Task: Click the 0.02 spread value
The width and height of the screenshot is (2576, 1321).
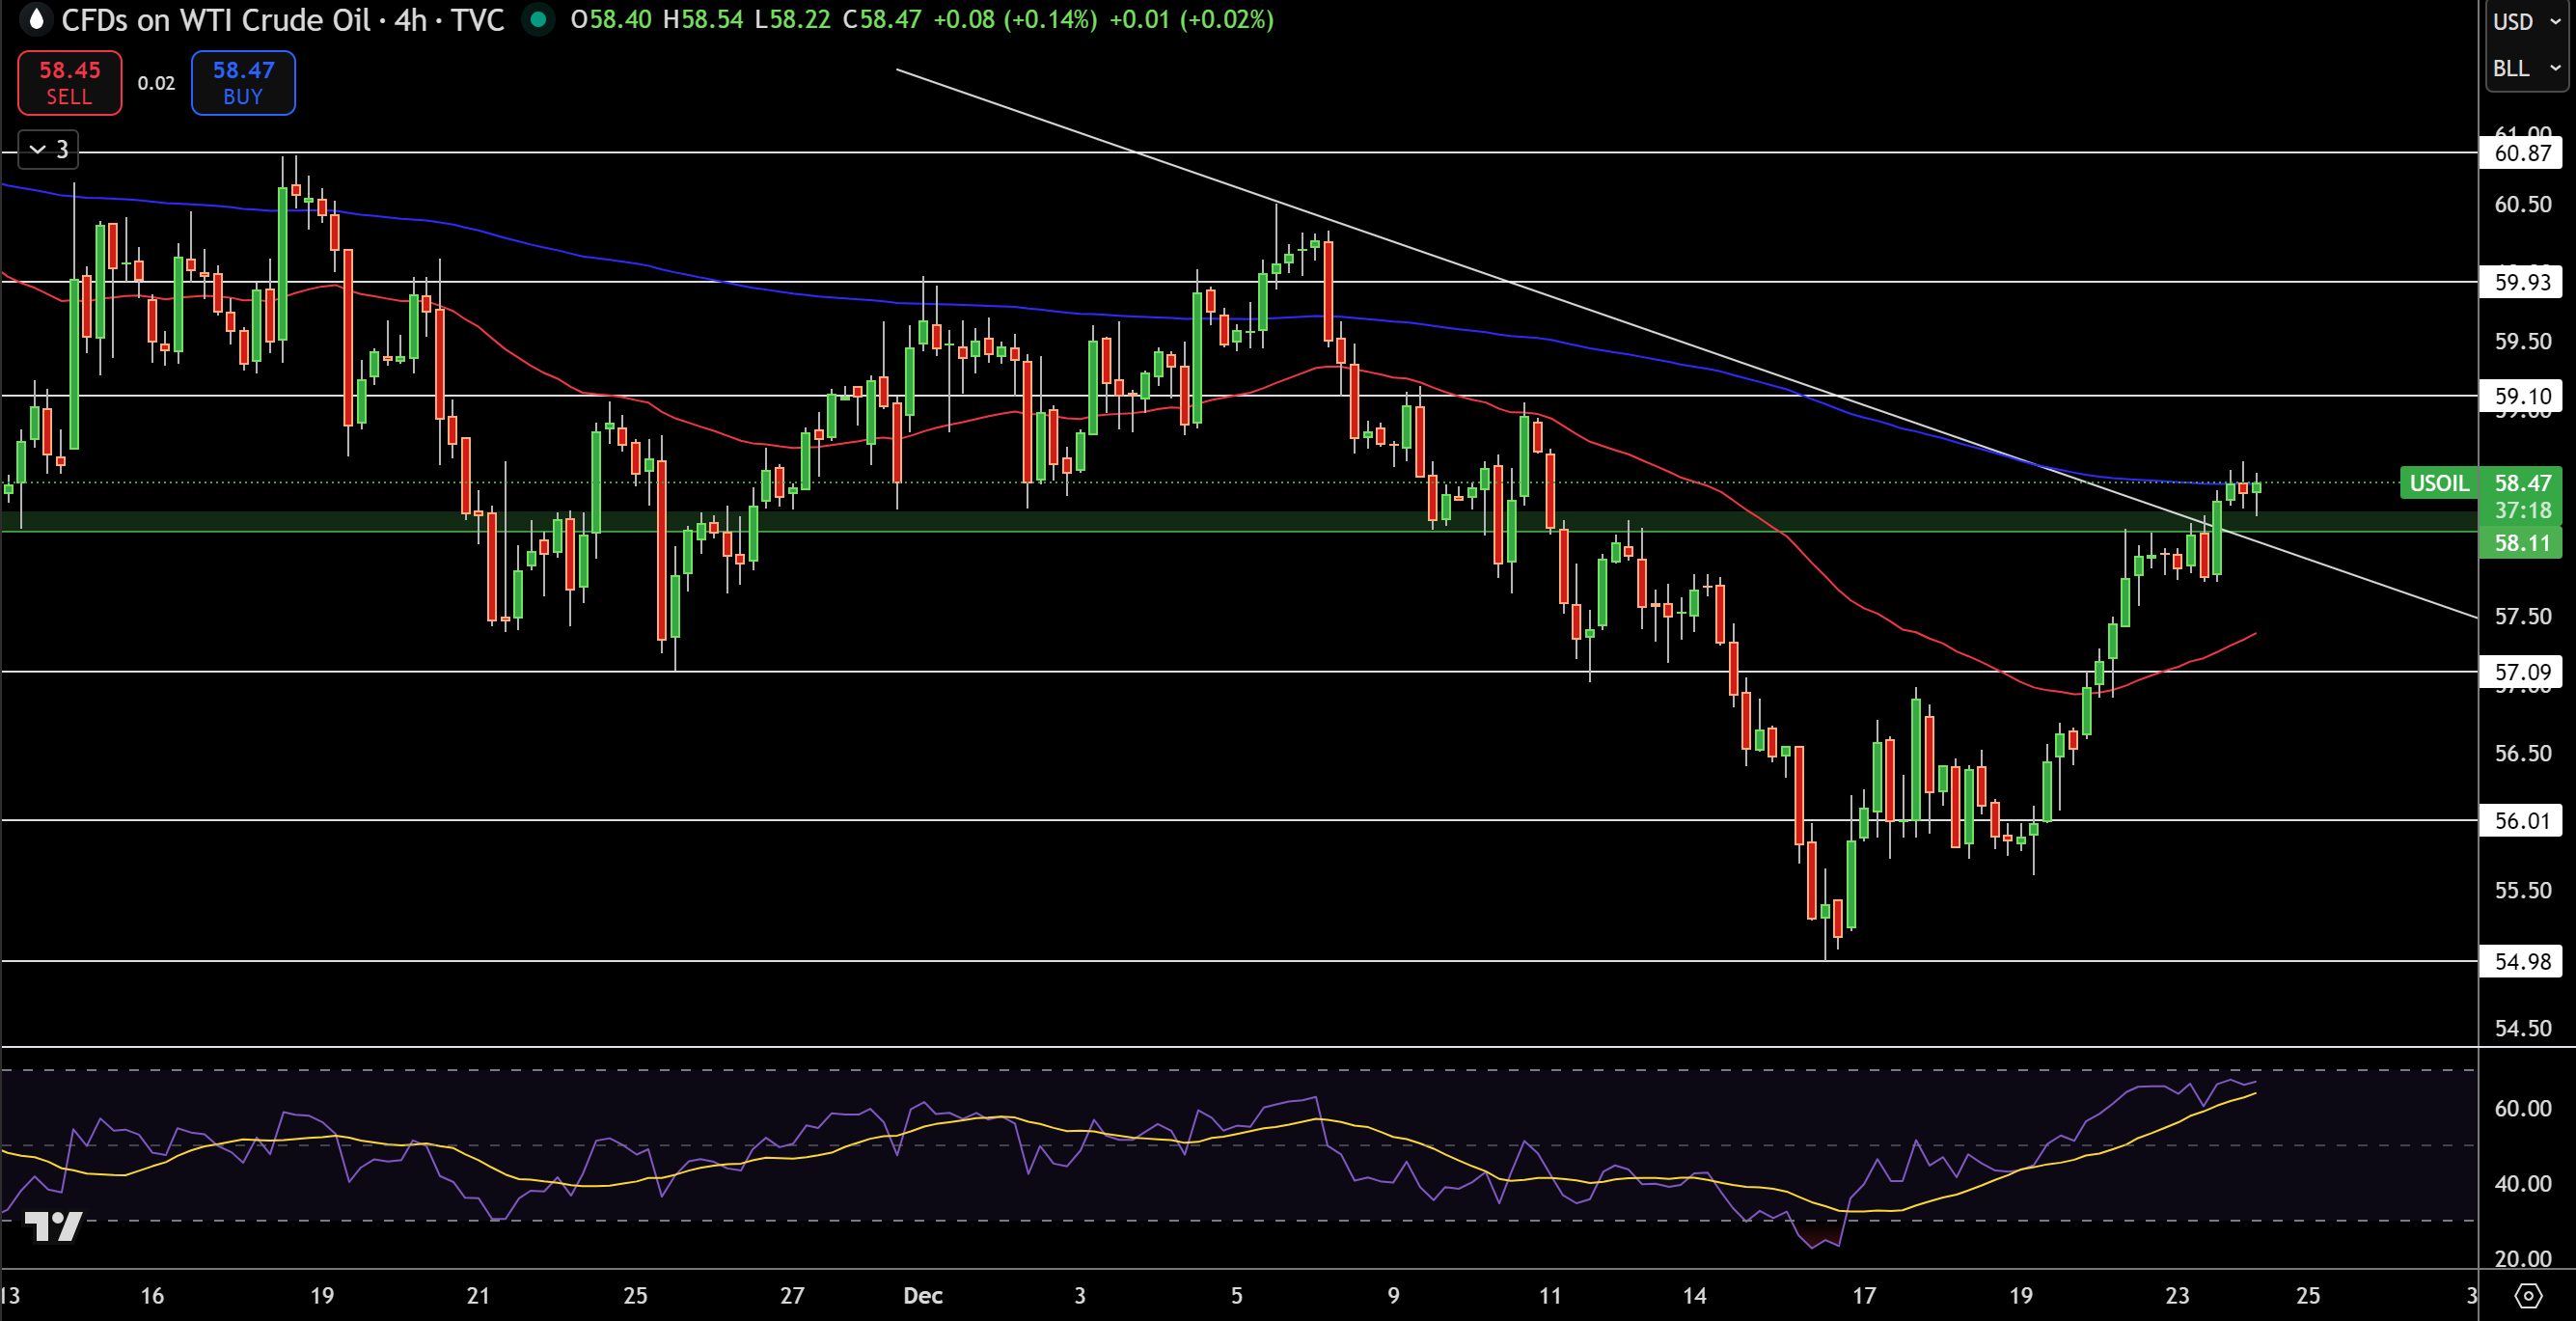Action: (x=156, y=84)
